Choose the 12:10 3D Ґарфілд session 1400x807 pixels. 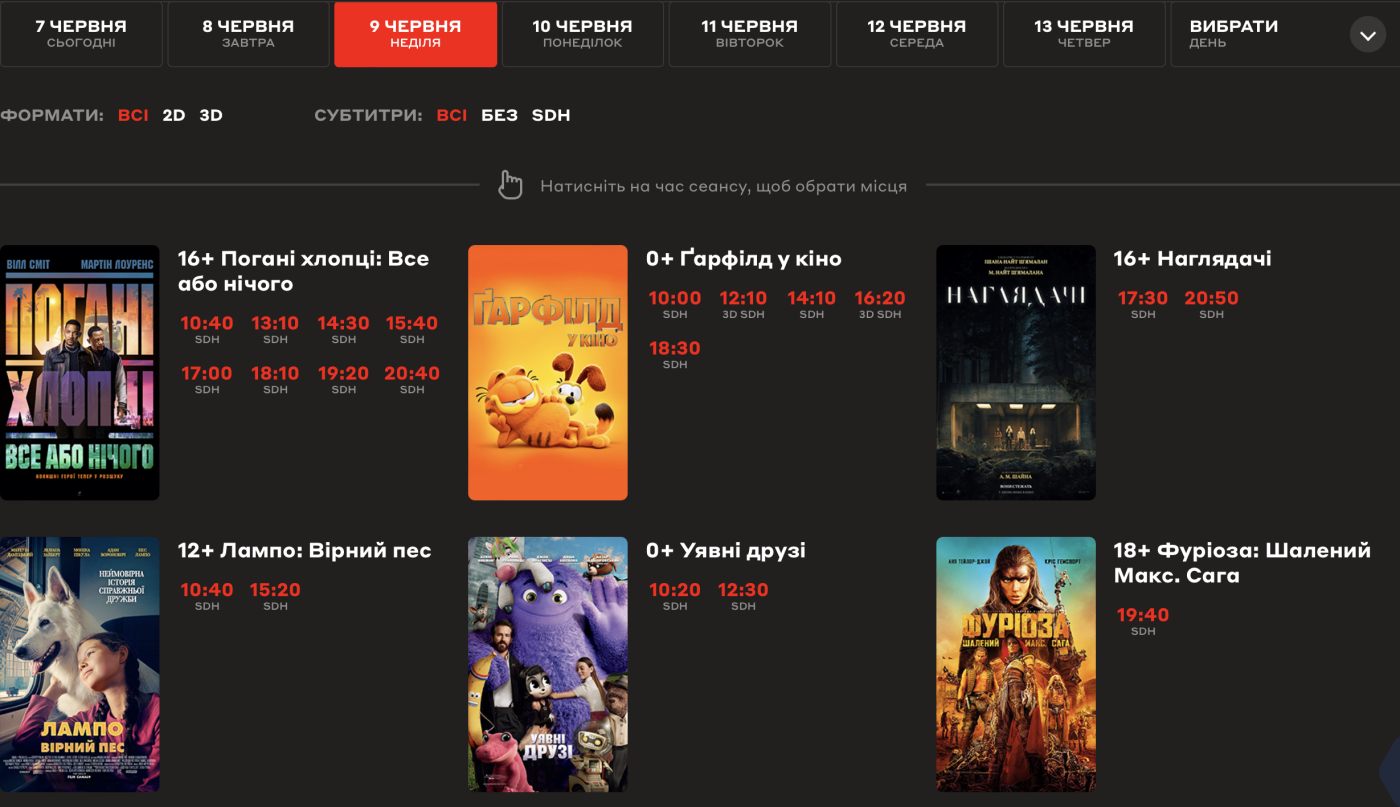[x=743, y=304]
